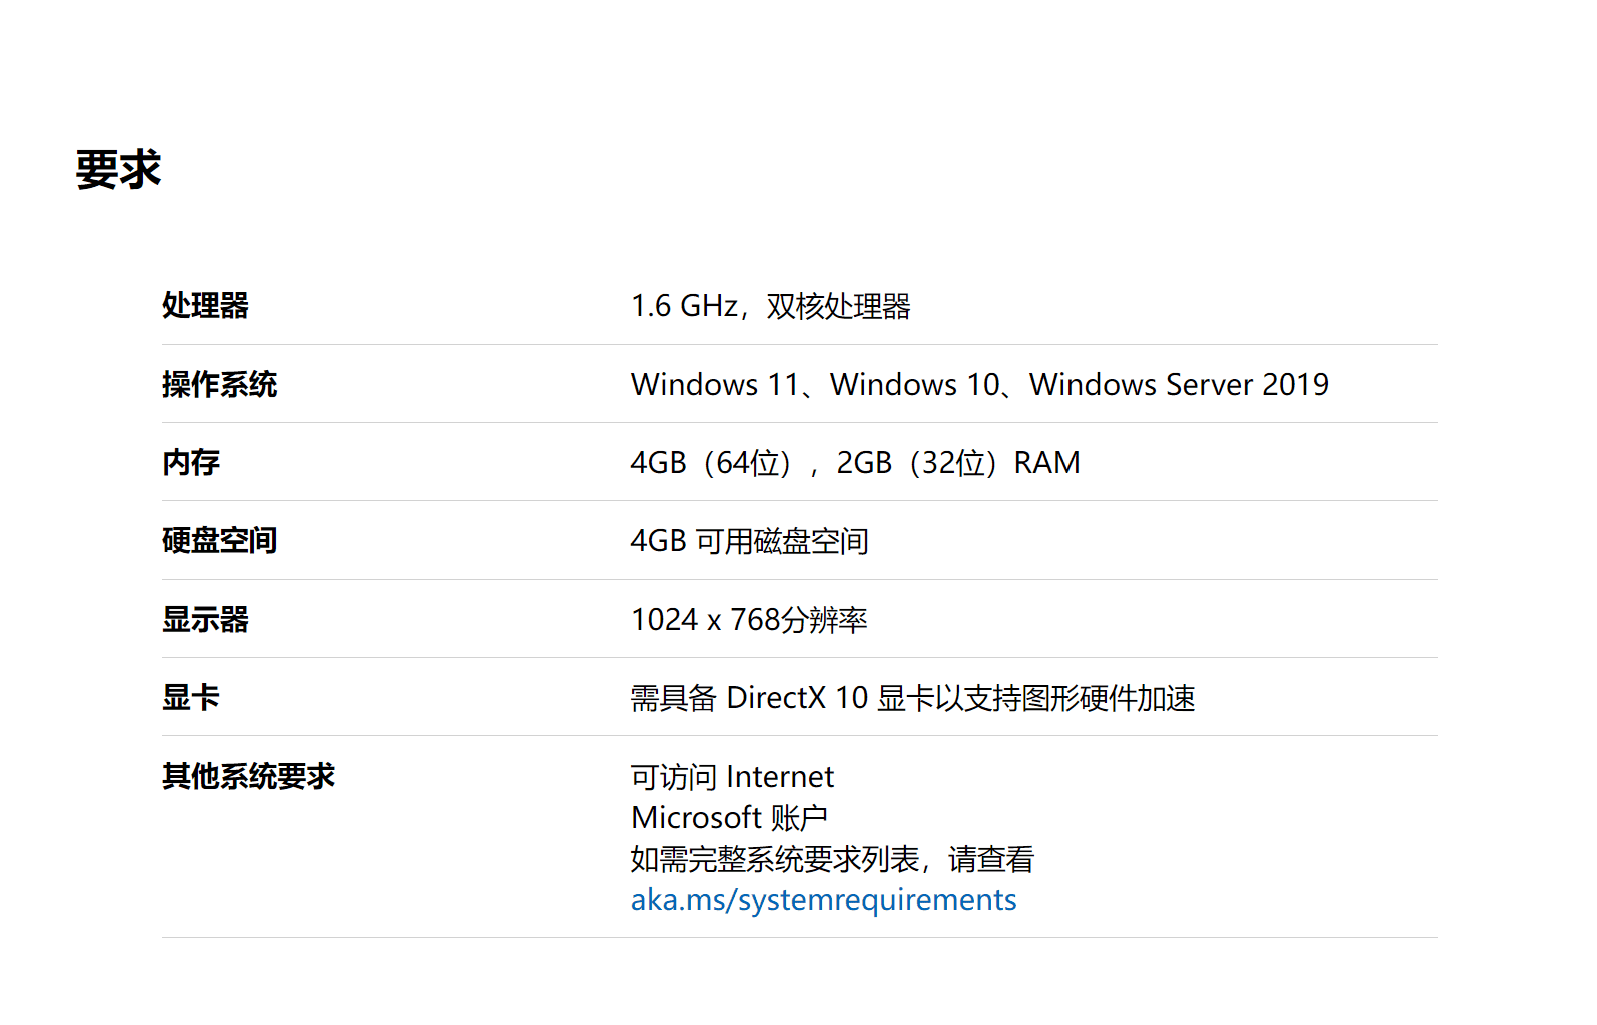Click the text 可访问 Internet
The height and width of the screenshot is (1025, 1597).
(x=732, y=777)
